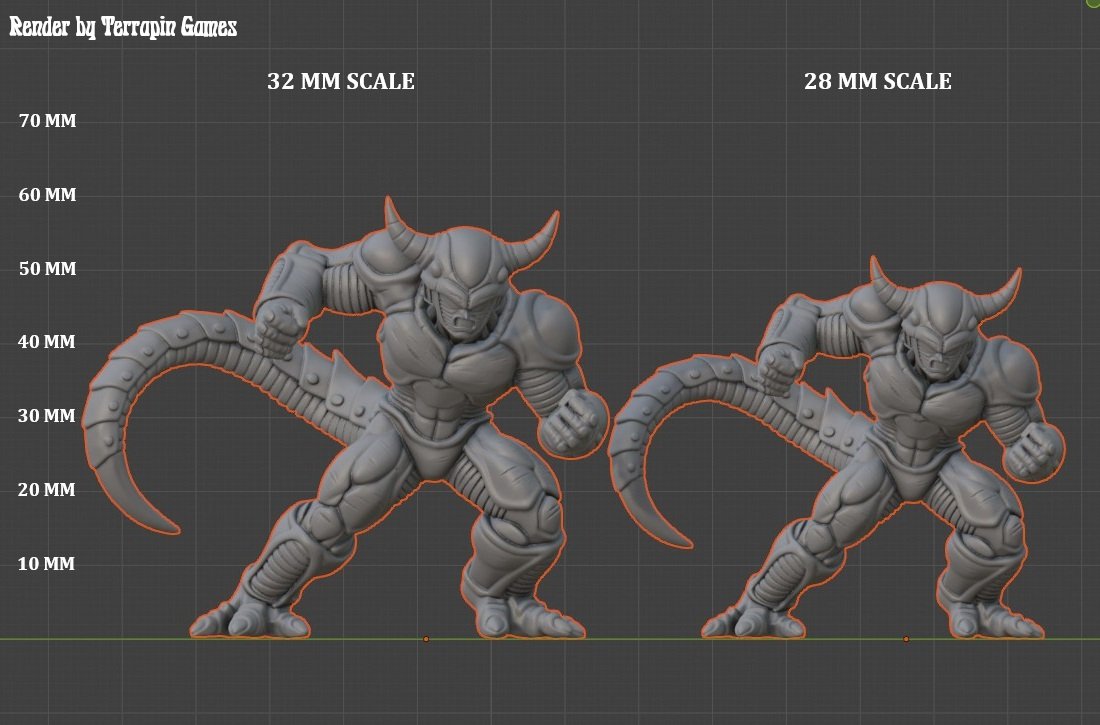
Task: Select the "20 MM" height label
Action: click(47, 489)
